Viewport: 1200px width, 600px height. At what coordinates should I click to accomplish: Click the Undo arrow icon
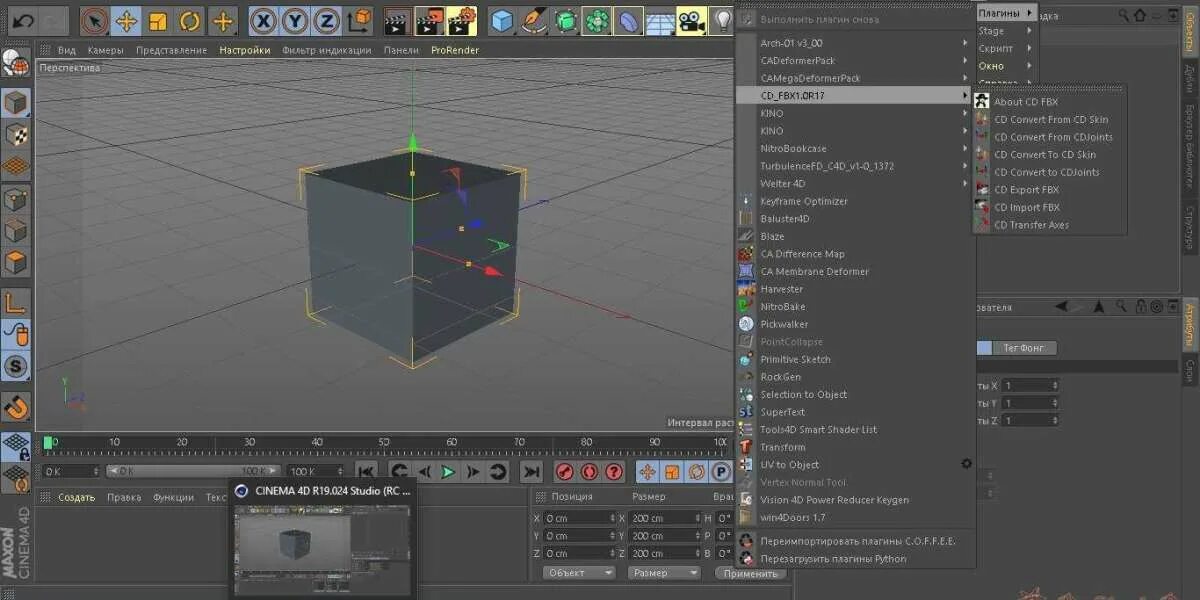coord(22,20)
